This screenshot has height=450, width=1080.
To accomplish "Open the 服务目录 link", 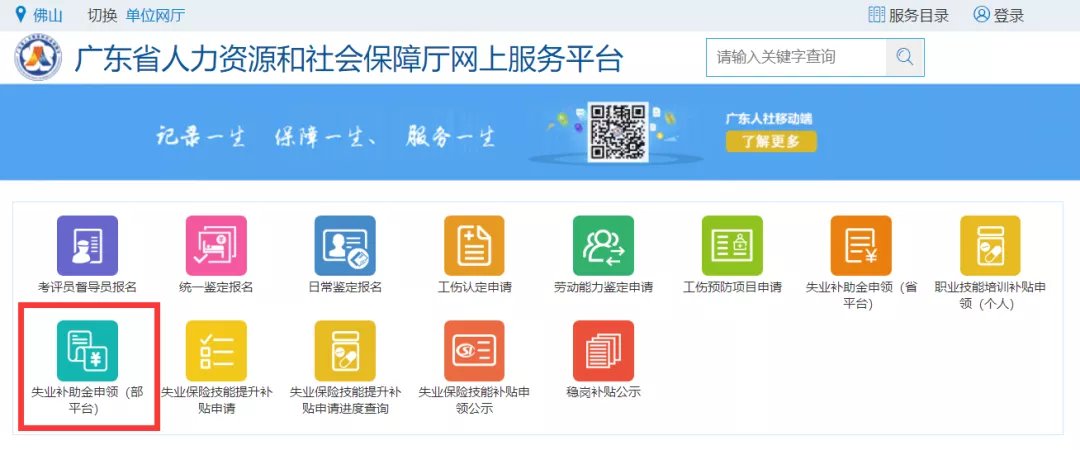I will pyautogui.click(x=918, y=15).
